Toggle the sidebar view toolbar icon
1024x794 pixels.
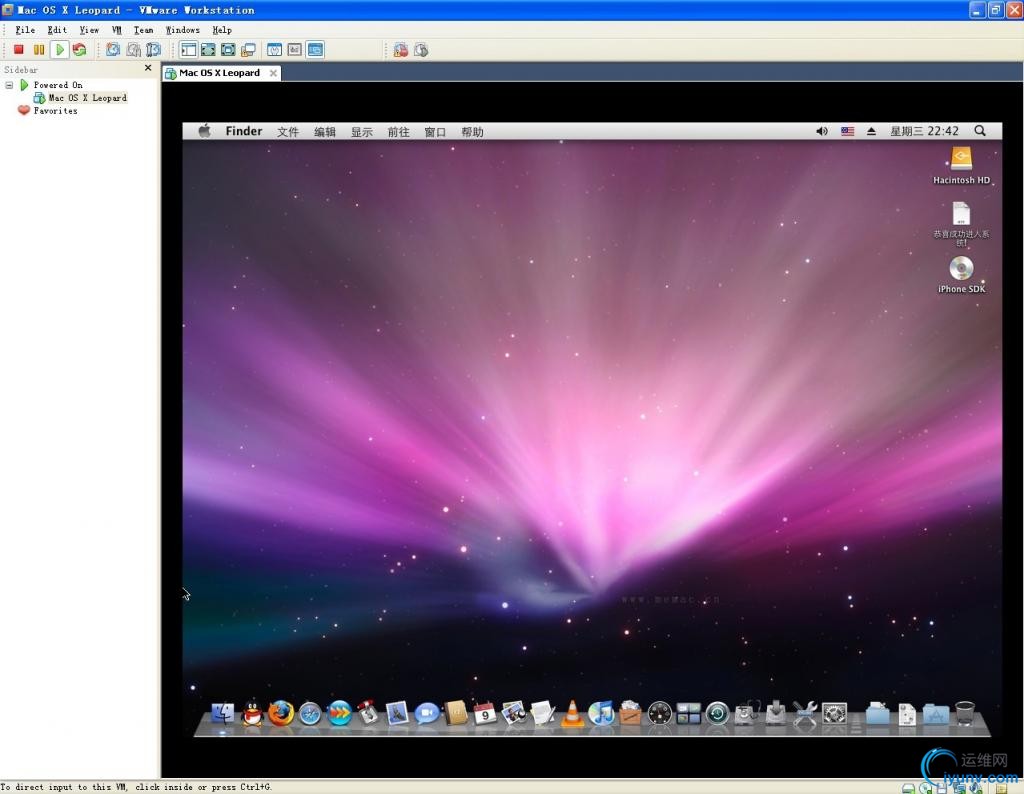[x=189, y=50]
